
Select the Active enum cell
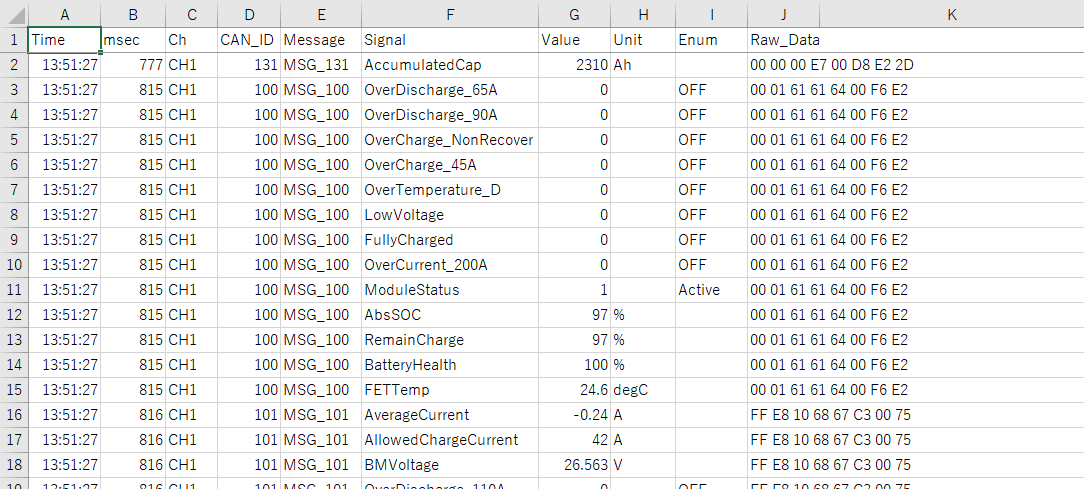coord(711,290)
